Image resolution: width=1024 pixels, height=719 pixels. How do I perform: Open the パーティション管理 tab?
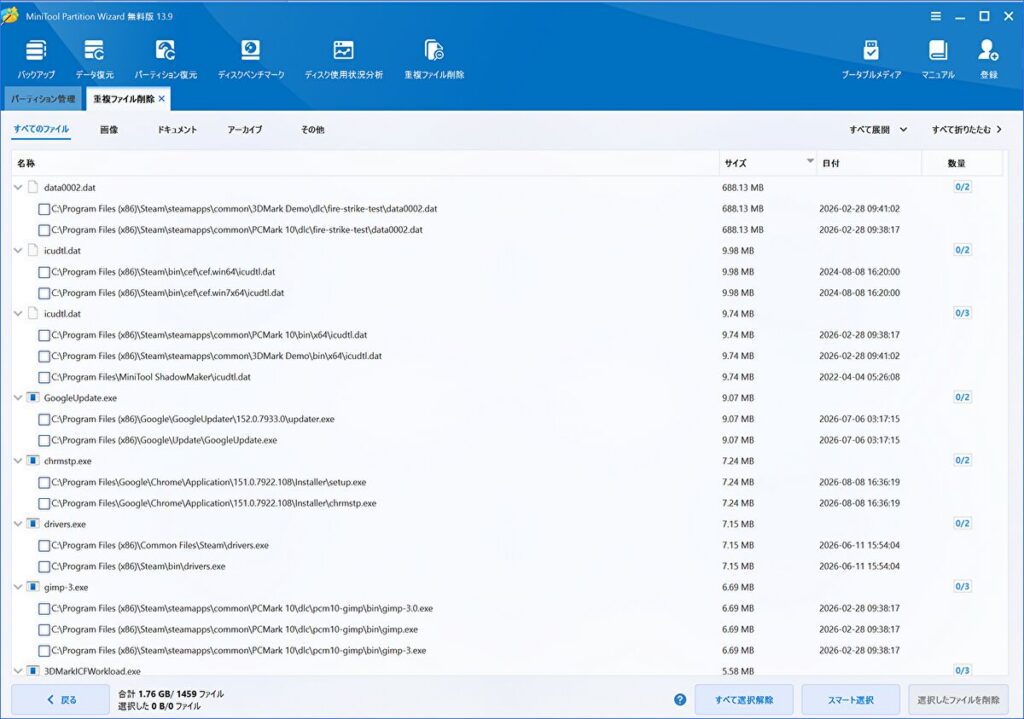pyautogui.click(x=43, y=99)
